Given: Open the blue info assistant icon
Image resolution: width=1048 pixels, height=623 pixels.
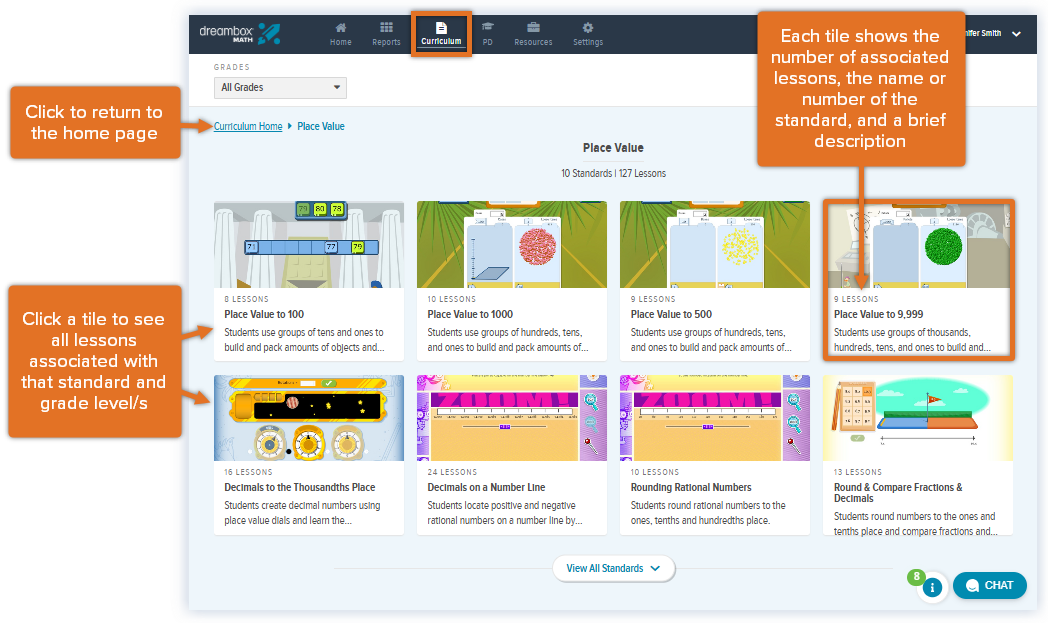Looking at the screenshot, I should coord(932,588).
